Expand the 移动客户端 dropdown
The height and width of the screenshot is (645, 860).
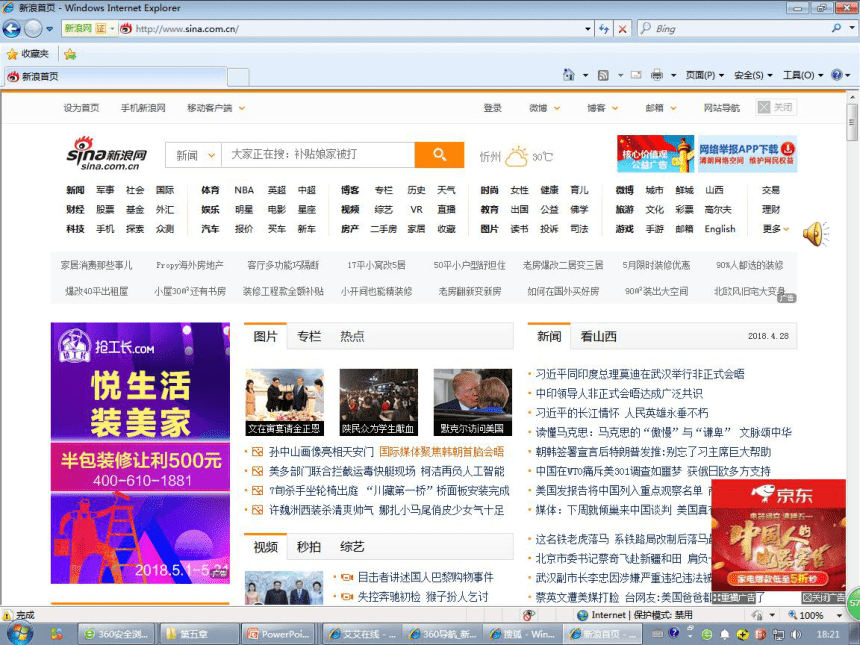click(242, 108)
